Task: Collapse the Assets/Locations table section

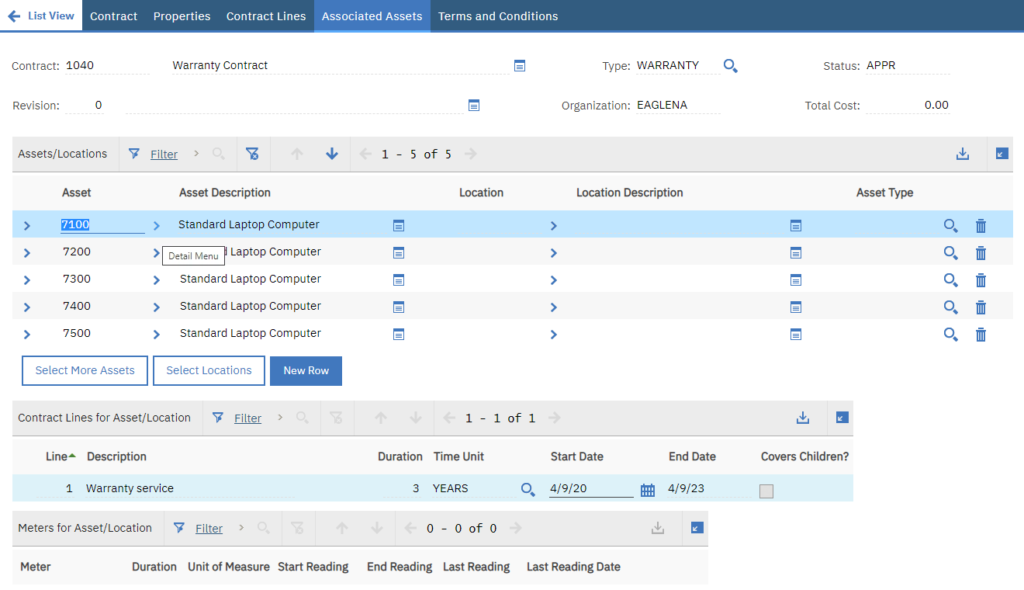Action: [1002, 154]
